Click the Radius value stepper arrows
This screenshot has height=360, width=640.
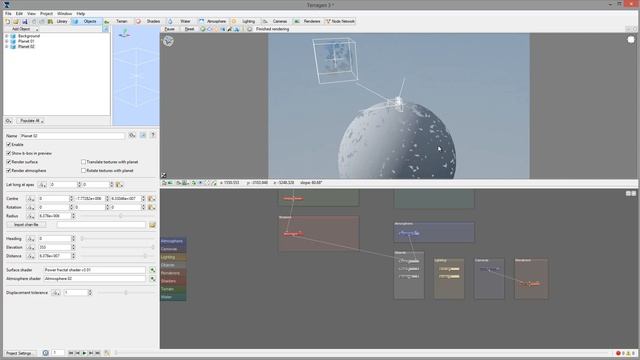(x=73, y=216)
